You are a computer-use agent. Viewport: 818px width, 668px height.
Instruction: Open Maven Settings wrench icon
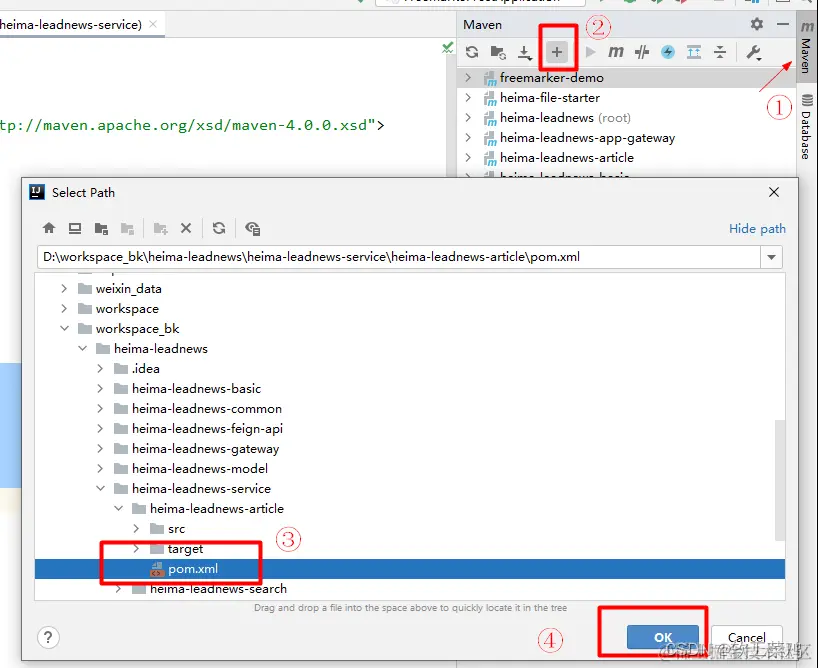754,52
